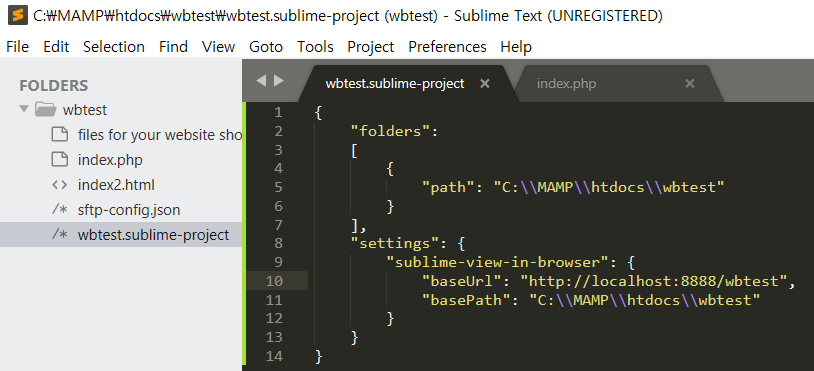Open the Selection menu
Screen dimensions: 814x371
pyautogui.click(x=114, y=47)
